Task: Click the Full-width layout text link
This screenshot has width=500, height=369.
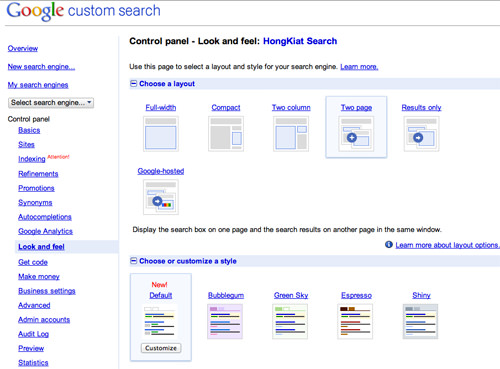Action: click(161, 108)
